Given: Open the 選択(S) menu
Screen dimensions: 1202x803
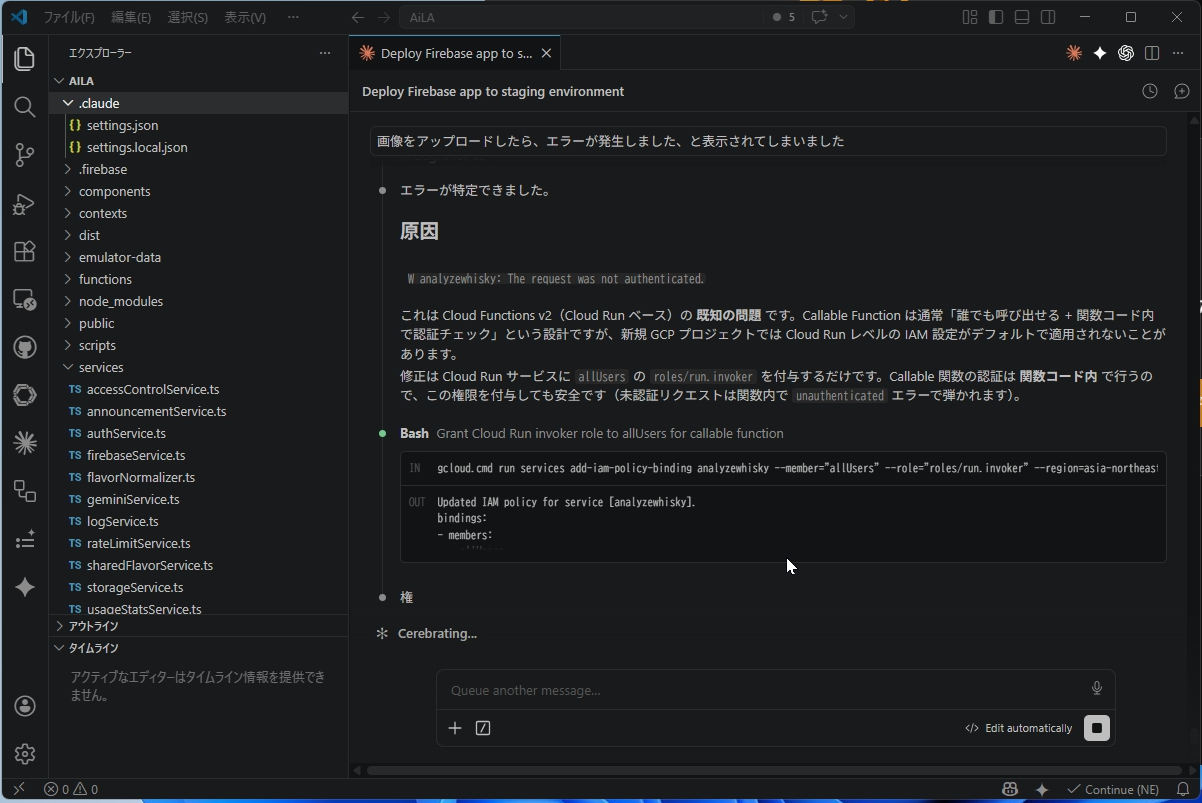Looking at the screenshot, I should 188,17.
